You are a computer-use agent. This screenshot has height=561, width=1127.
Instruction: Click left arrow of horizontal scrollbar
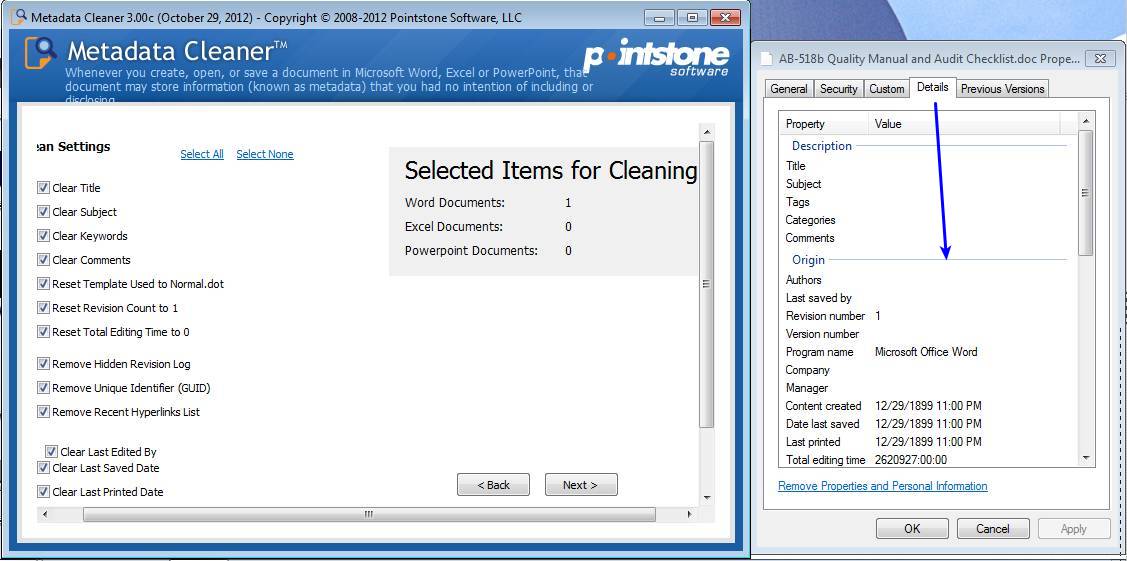click(45, 514)
